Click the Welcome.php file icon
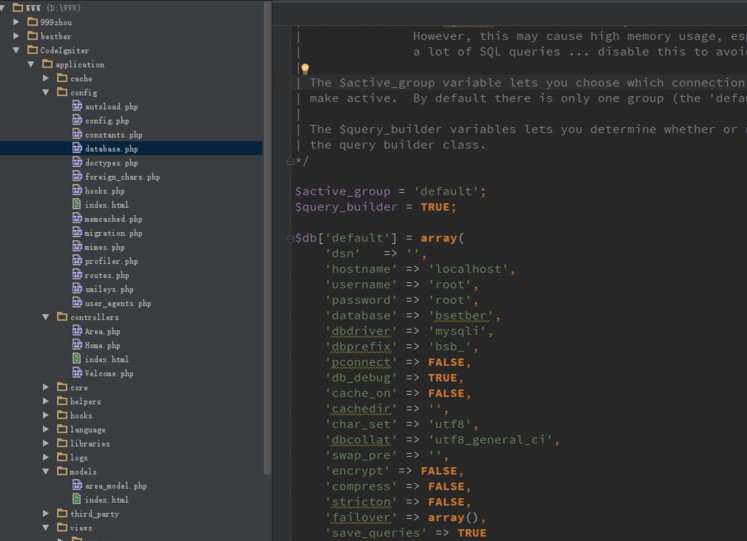 click(x=77, y=373)
